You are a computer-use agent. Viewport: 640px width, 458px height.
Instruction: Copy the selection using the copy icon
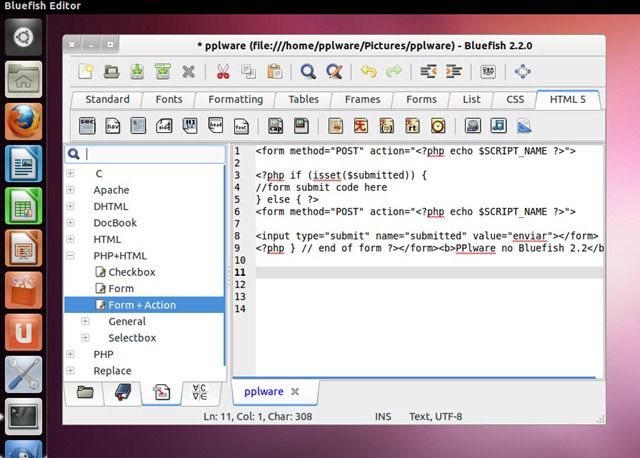[248, 71]
